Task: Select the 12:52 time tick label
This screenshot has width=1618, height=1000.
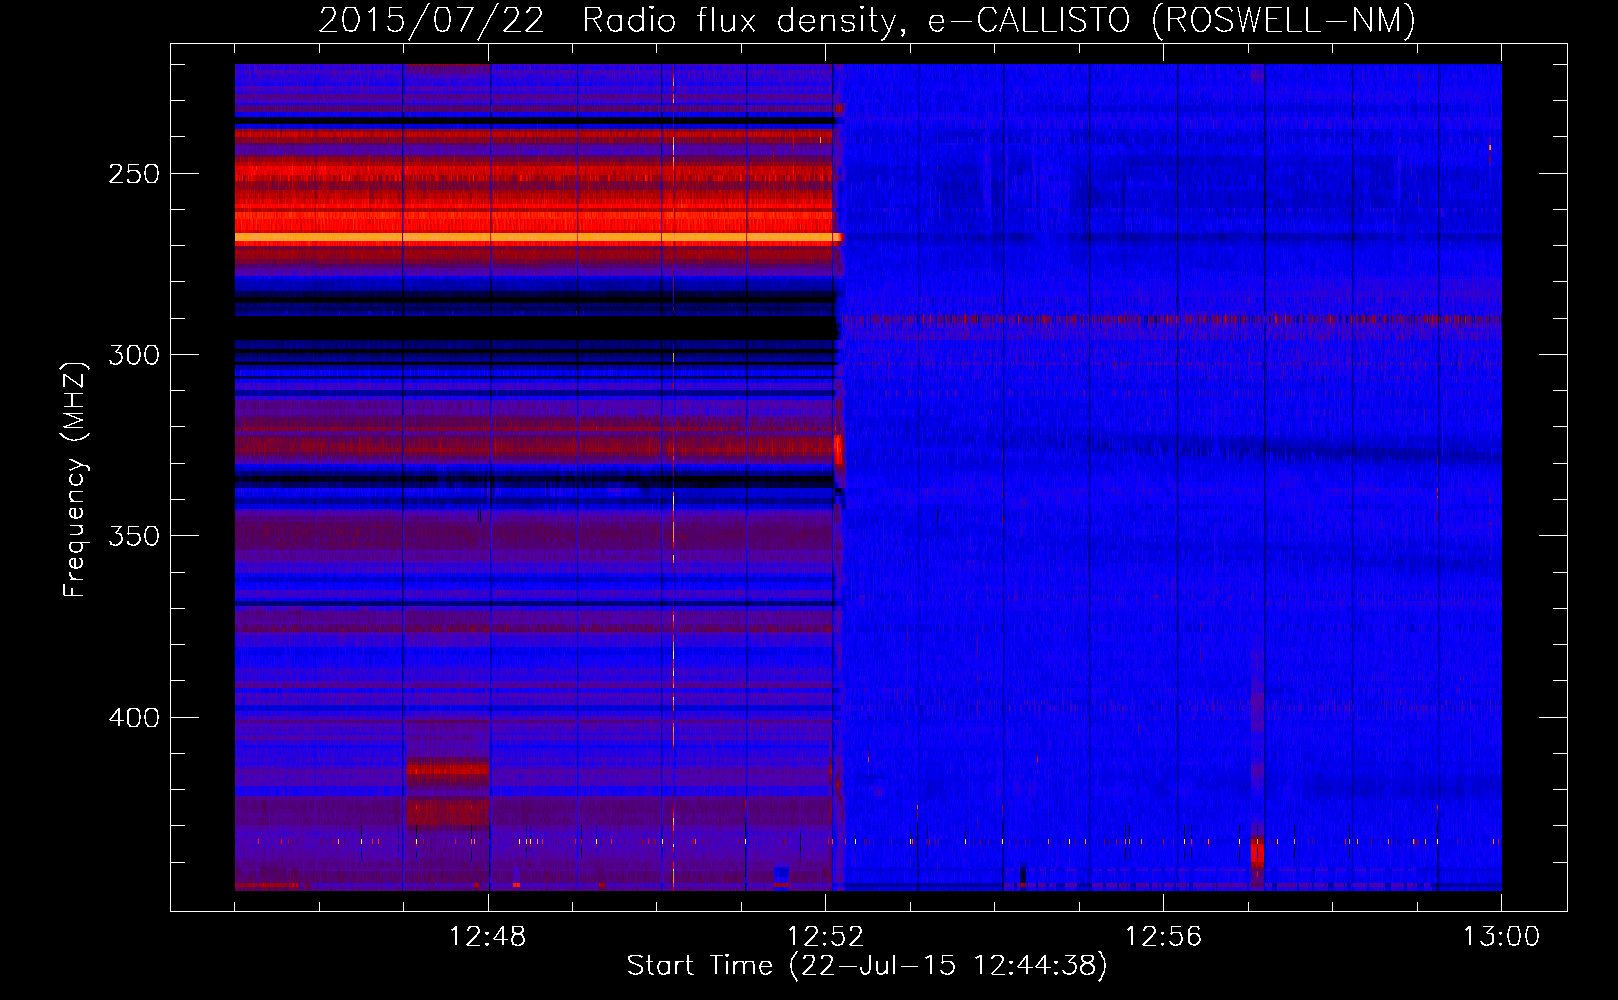Action: pyautogui.click(x=825, y=937)
